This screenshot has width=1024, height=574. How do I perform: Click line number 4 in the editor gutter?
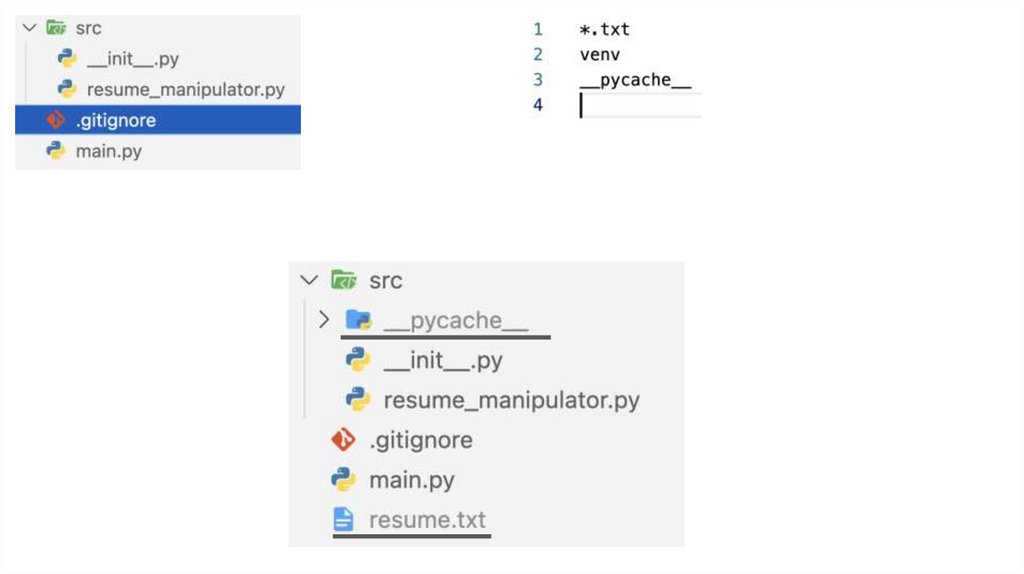(x=538, y=105)
